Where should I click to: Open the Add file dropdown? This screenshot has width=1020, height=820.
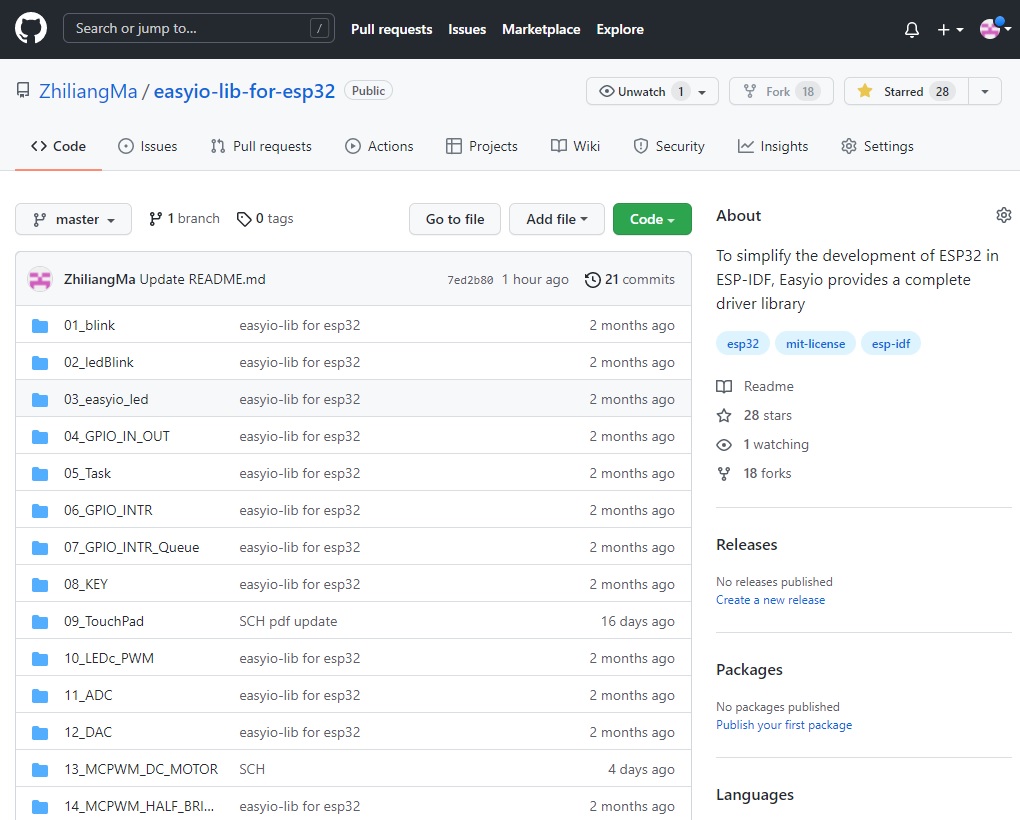(556, 219)
